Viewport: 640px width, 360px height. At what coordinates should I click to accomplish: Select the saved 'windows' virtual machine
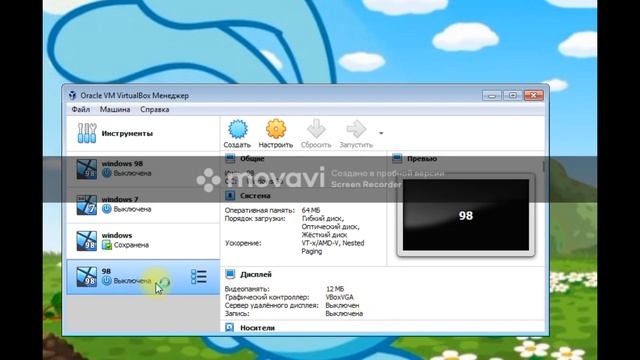pyautogui.click(x=143, y=241)
